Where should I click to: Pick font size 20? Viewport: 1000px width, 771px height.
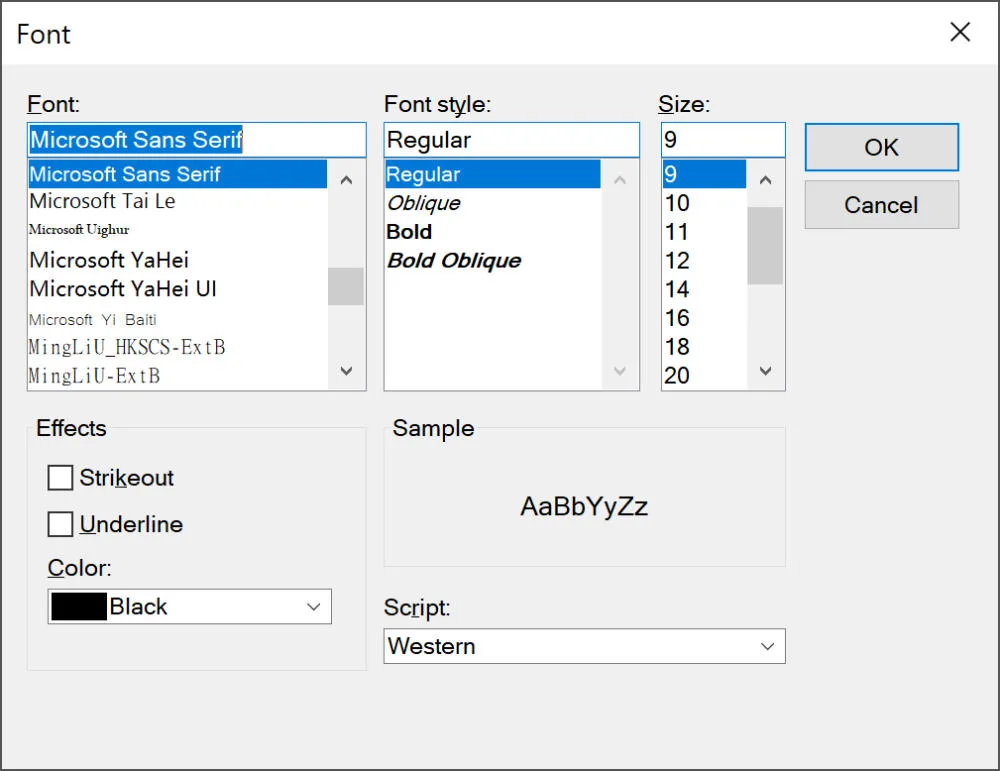coord(704,375)
